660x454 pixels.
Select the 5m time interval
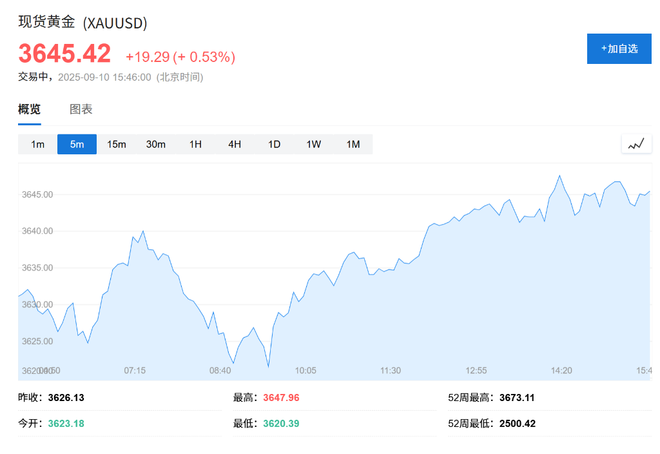point(77,145)
